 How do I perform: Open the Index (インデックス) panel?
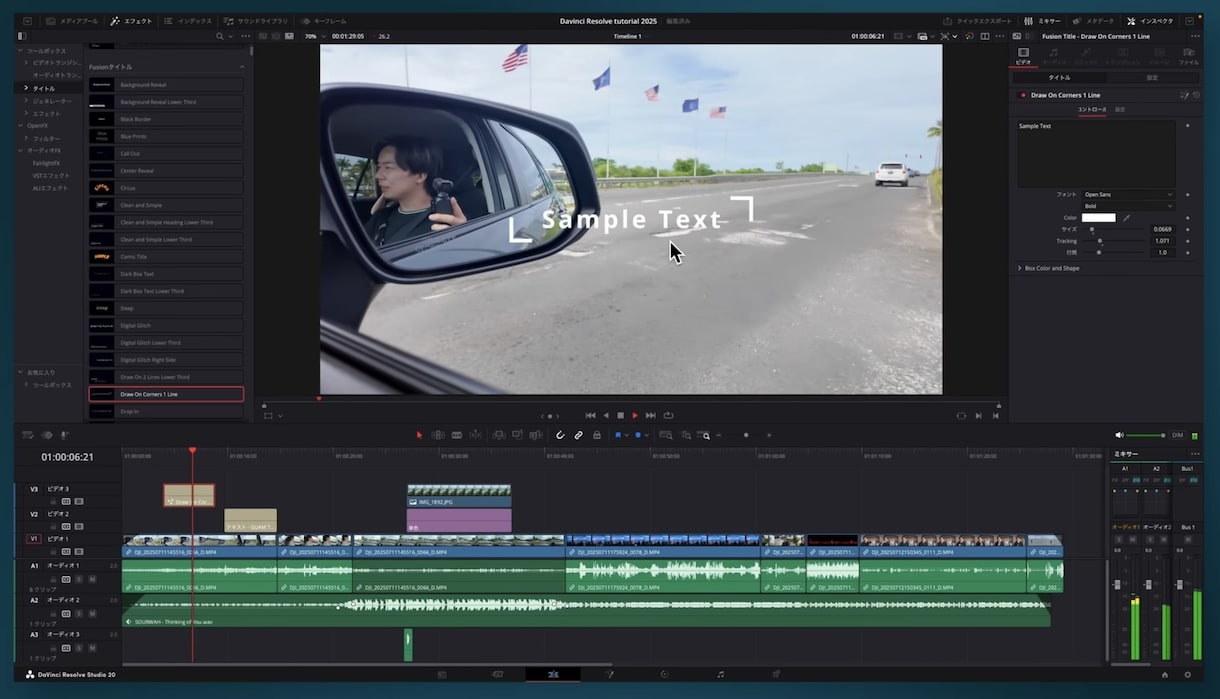click(x=188, y=21)
